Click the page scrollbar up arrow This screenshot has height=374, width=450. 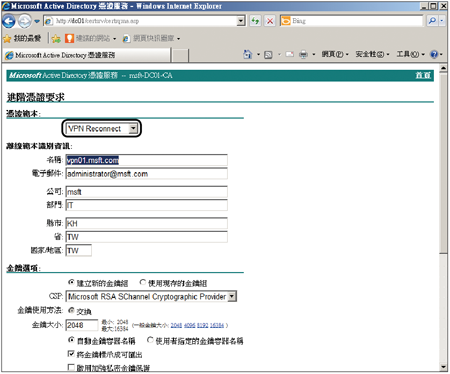click(x=443, y=68)
